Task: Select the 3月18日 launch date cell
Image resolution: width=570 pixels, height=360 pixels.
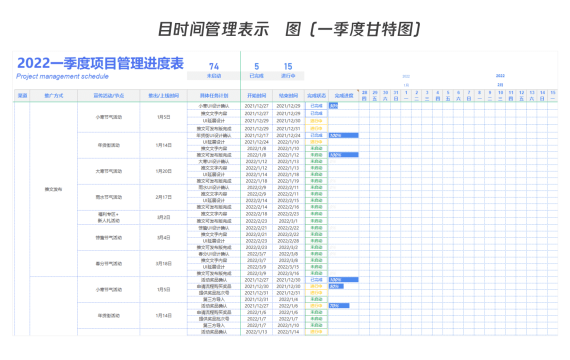Action: point(164,264)
